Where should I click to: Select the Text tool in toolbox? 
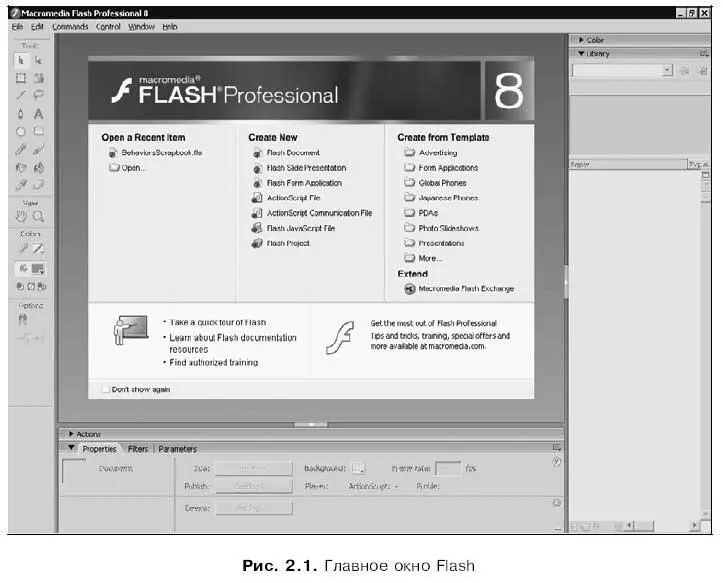[x=38, y=114]
